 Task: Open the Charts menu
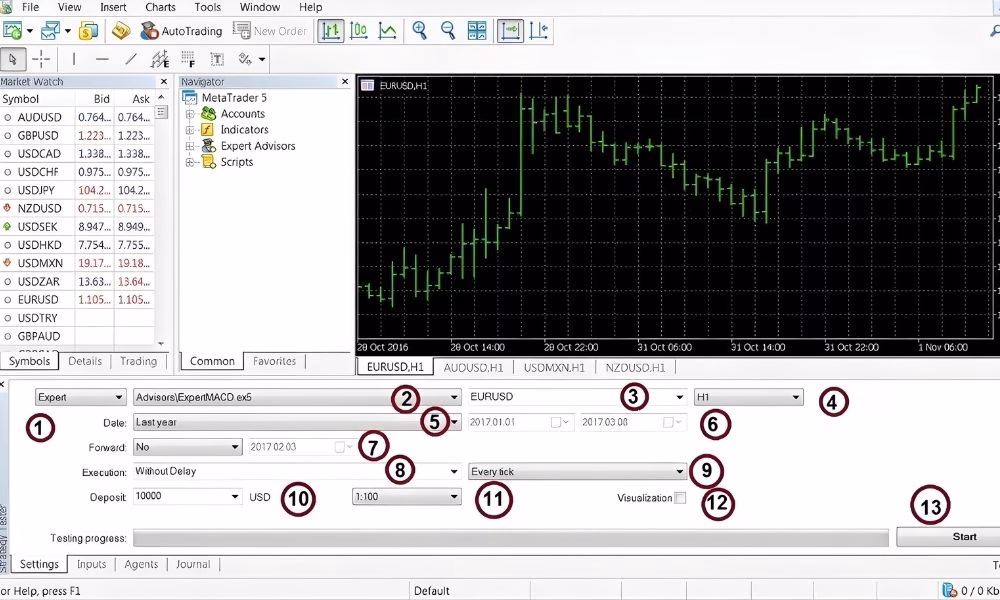tap(160, 7)
